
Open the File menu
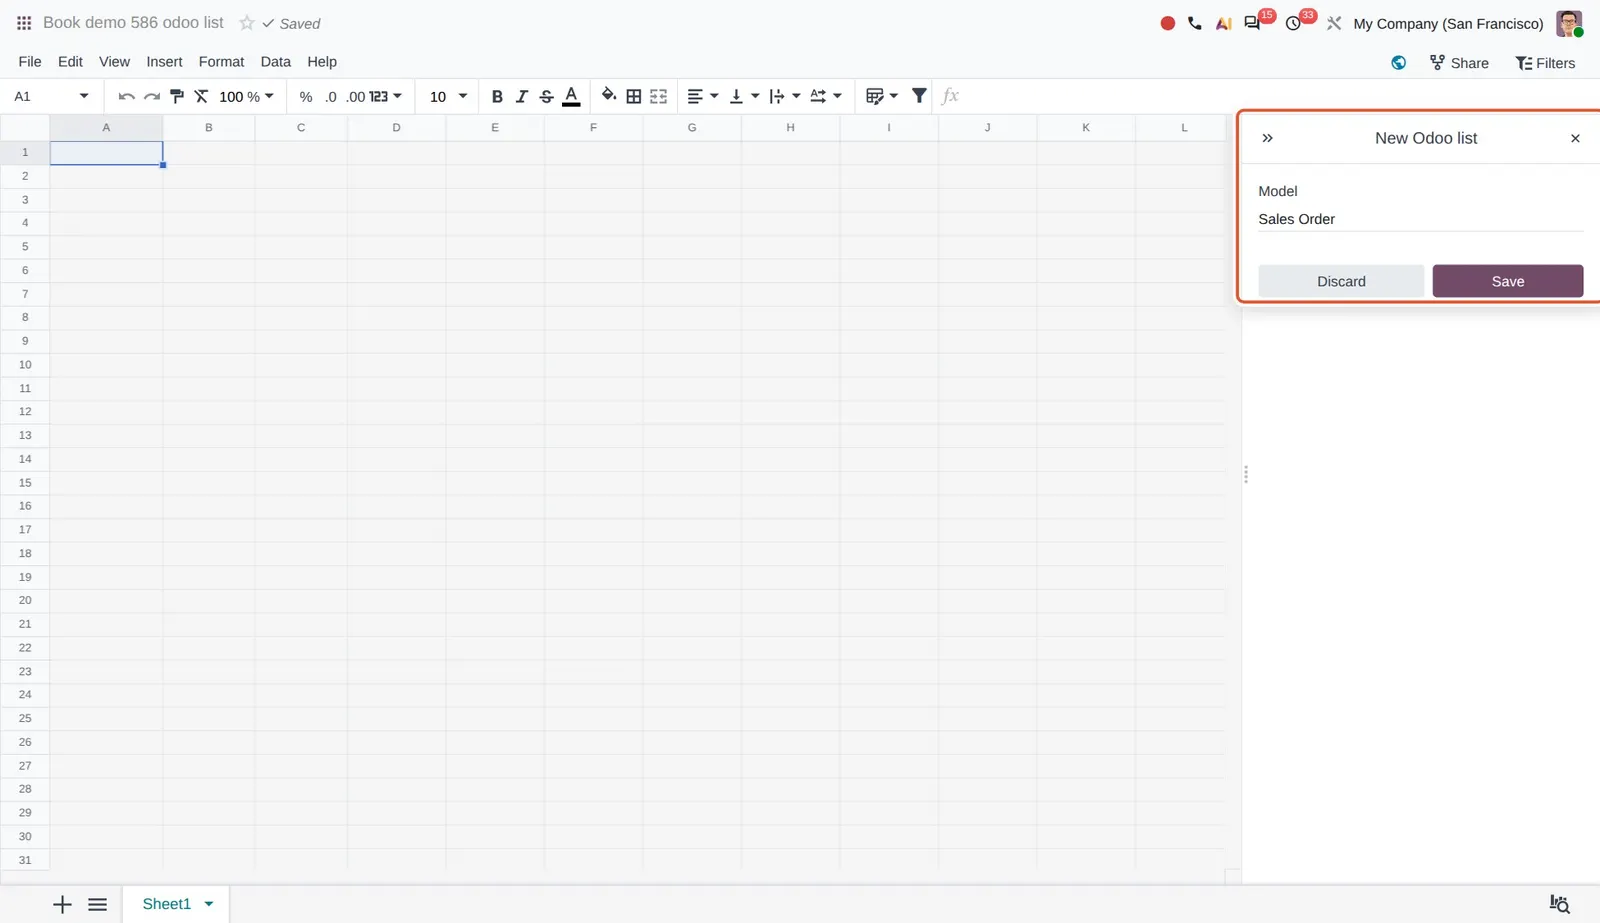point(30,62)
